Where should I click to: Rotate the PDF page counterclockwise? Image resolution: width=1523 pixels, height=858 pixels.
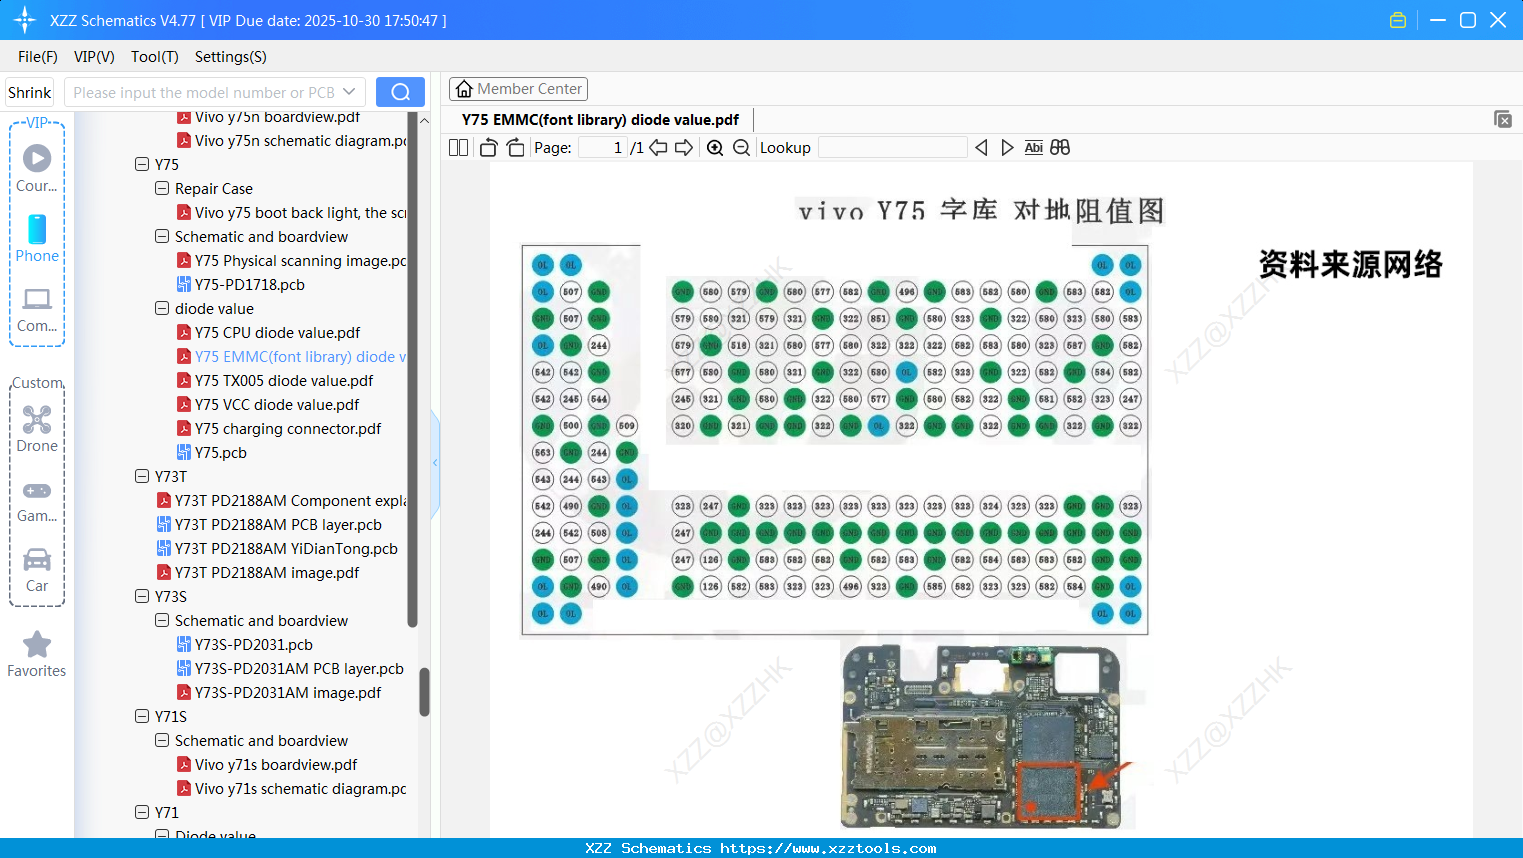(x=487, y=147)
